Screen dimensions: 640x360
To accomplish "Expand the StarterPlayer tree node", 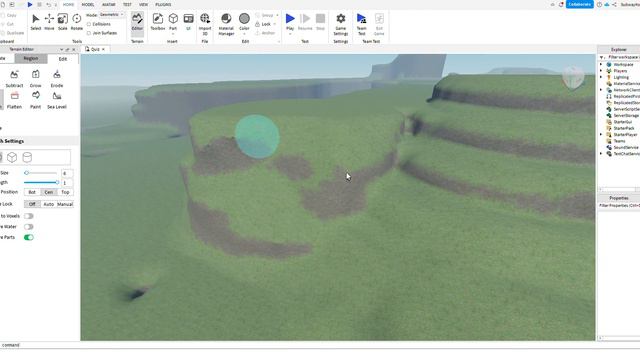I will point(601,134).
